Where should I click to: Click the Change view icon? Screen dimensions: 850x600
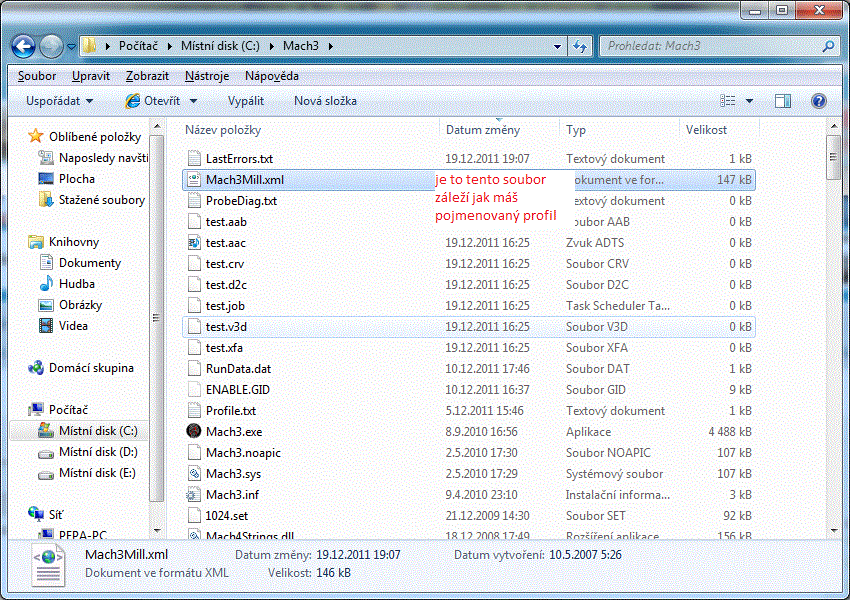[x=728, y=101]
